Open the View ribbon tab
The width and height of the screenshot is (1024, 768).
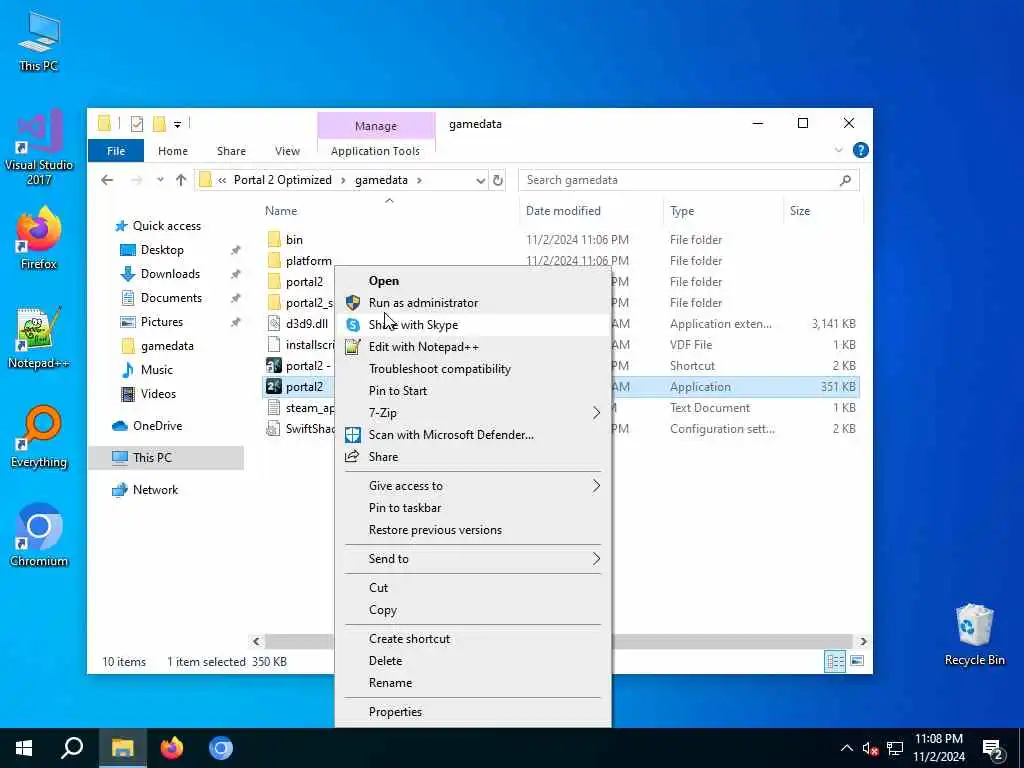click(287, 151)
